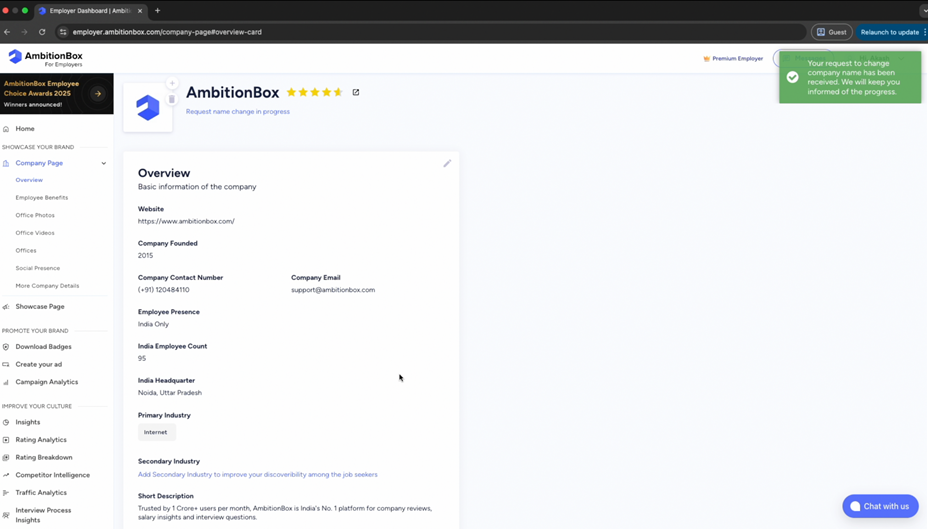Click the browser address bar URL
Image resolution: width=928 pixels, height=529 pixels.
[167, 32]
